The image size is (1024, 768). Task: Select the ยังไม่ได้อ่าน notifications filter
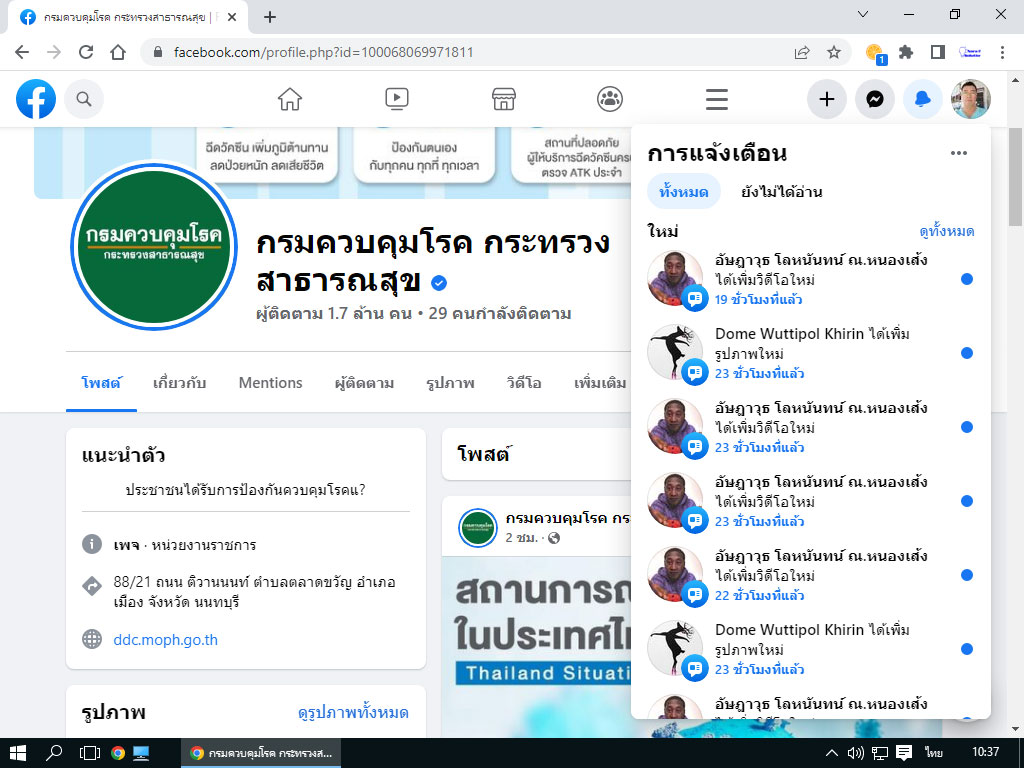781,191
